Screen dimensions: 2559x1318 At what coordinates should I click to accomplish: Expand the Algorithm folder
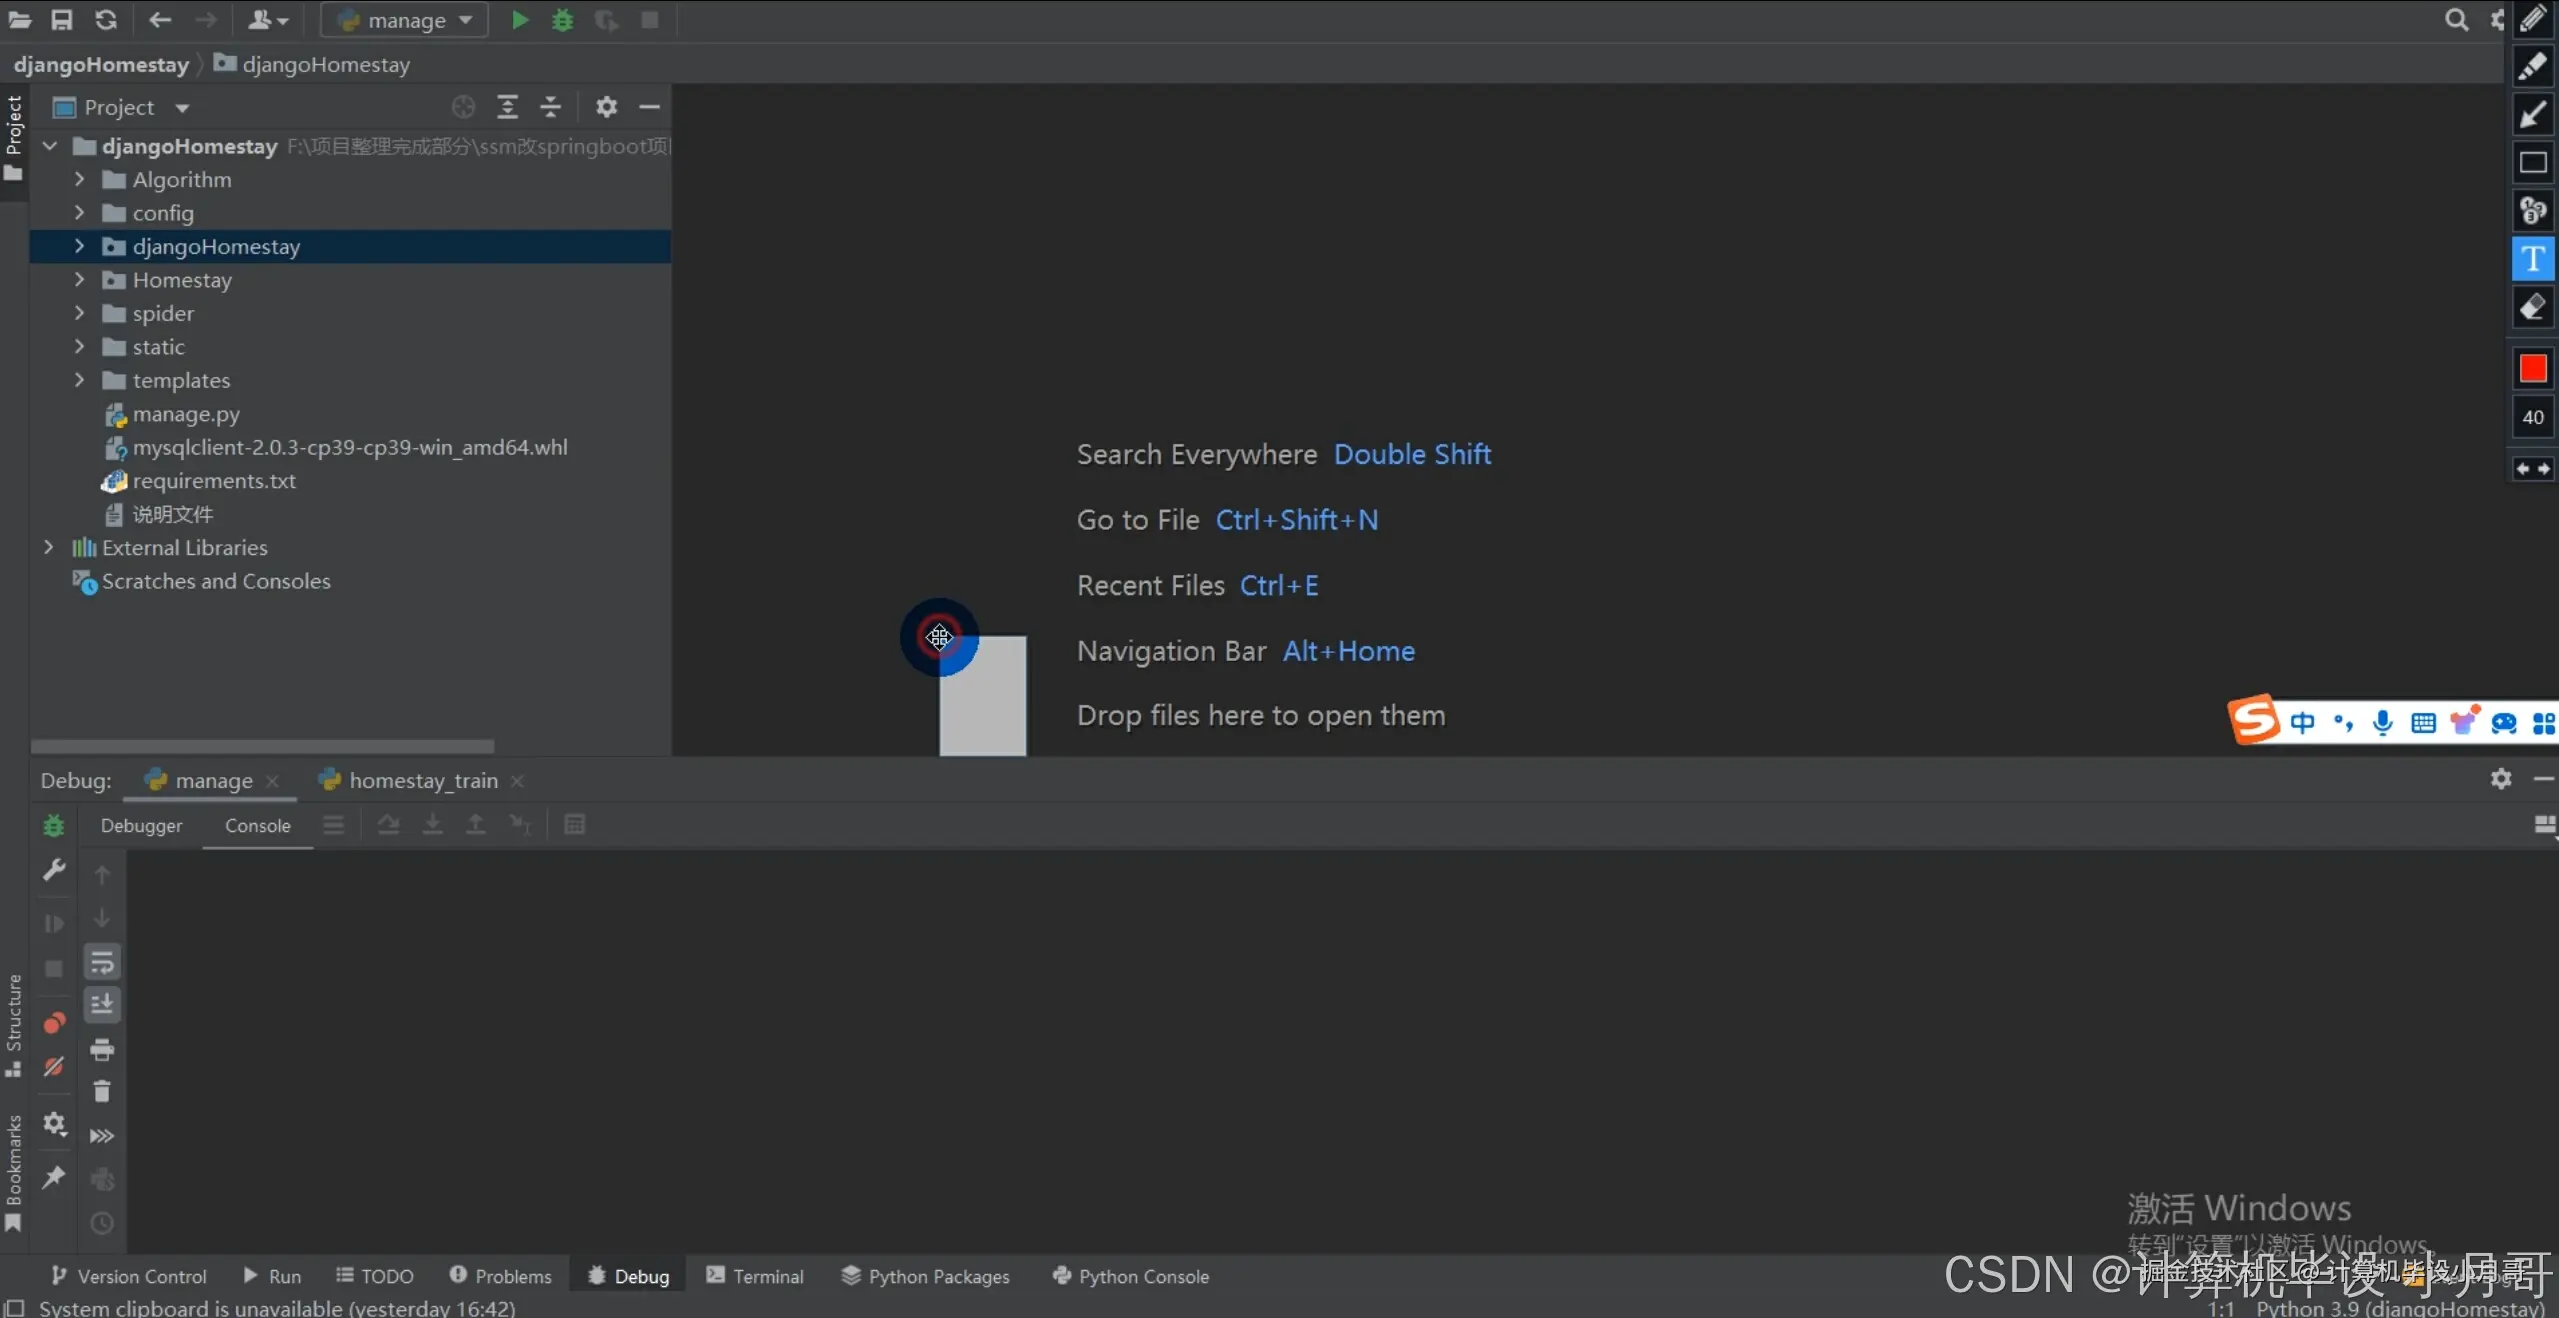(79, 179)
